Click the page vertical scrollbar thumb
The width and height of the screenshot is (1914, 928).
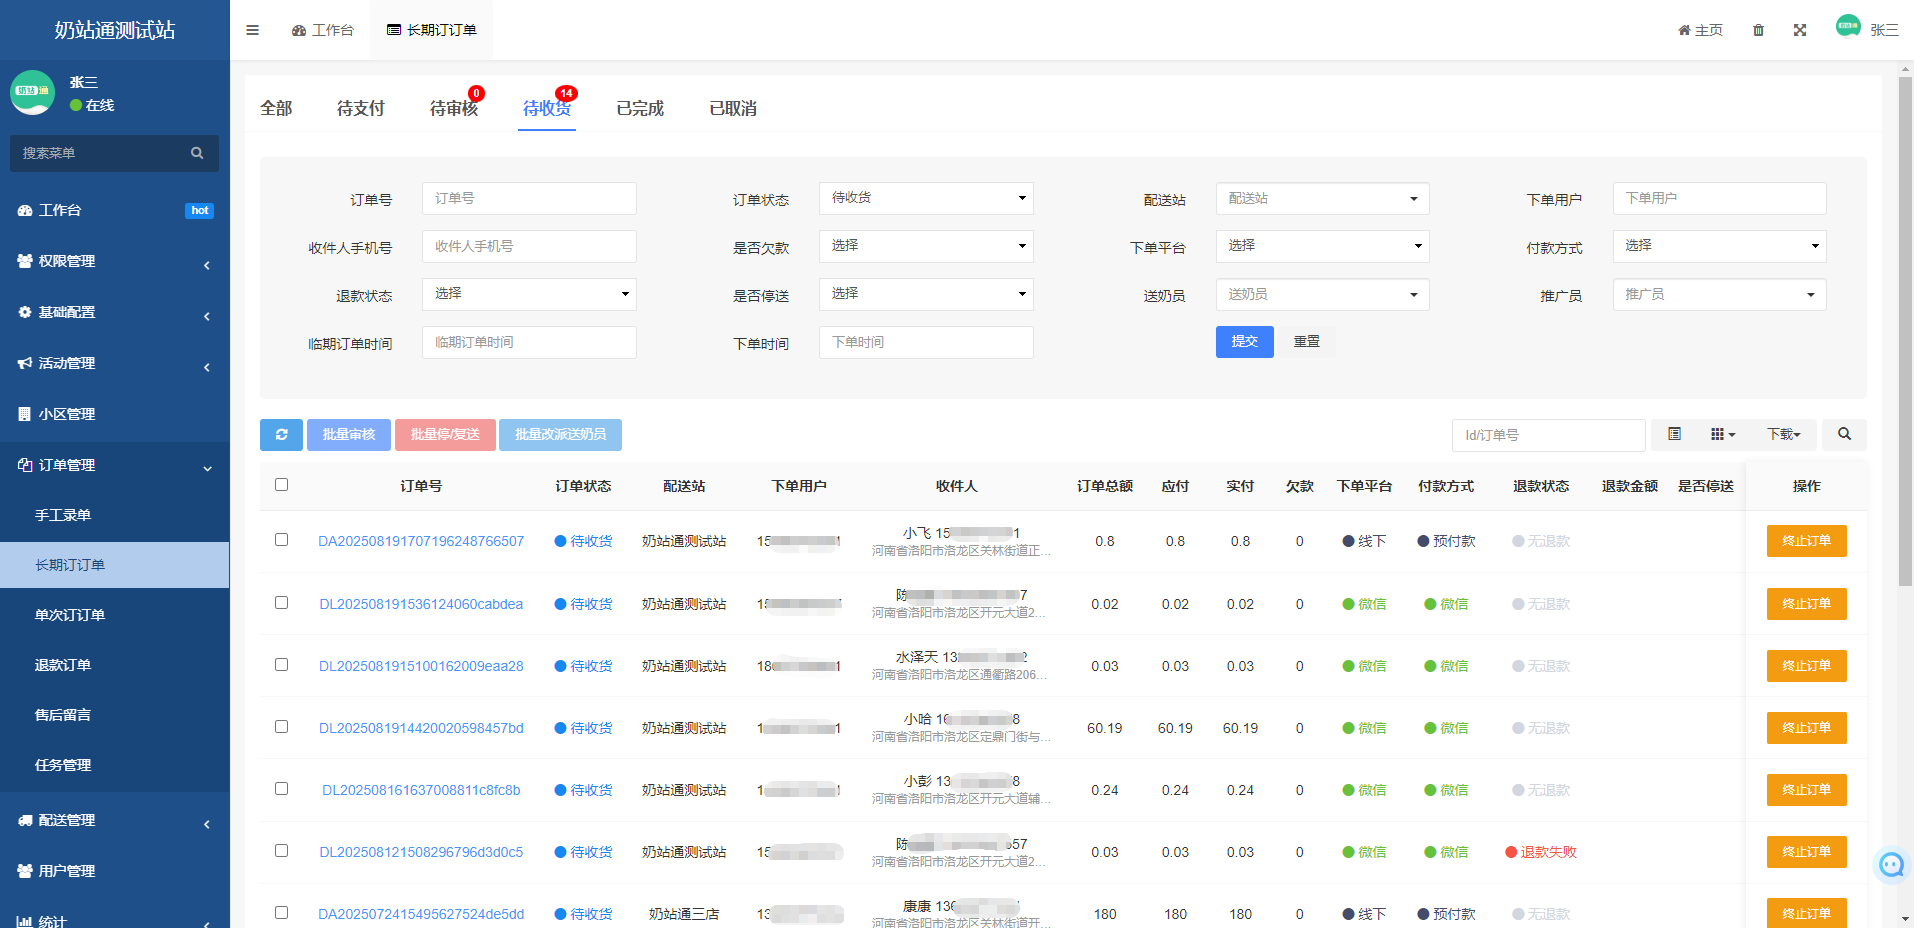click(1905, 330)
